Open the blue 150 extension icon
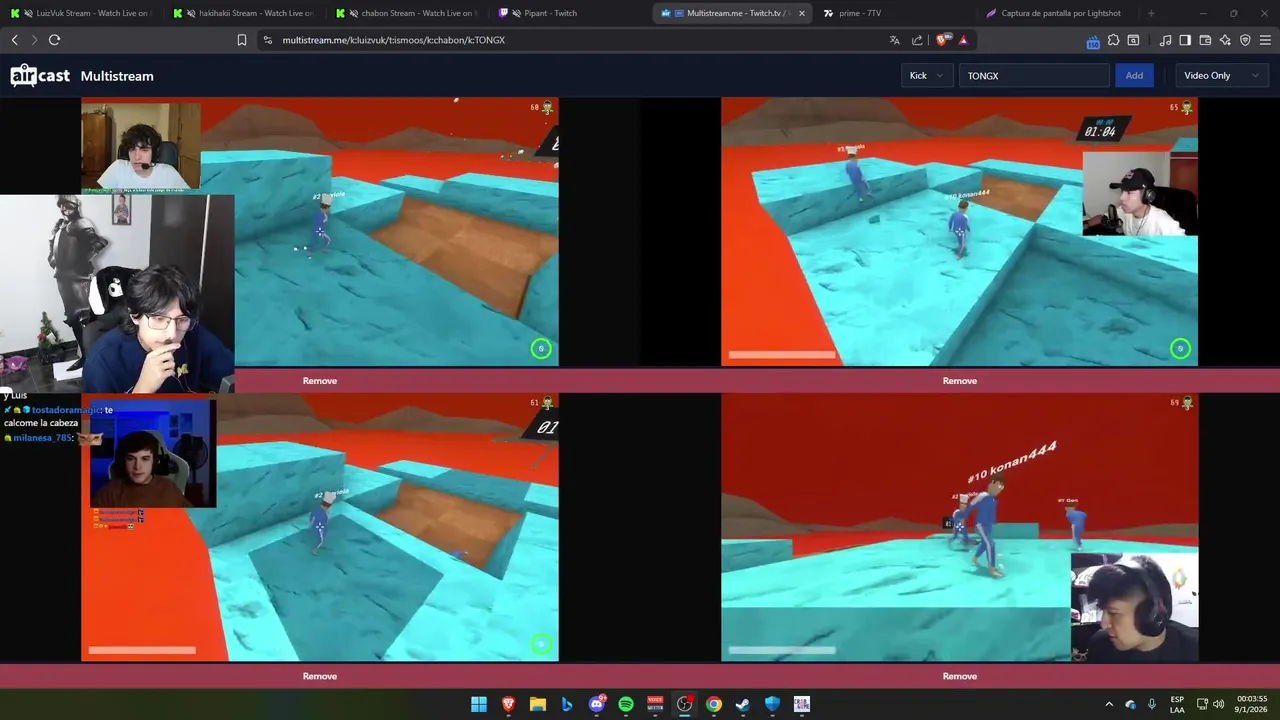 point(1093,41)
